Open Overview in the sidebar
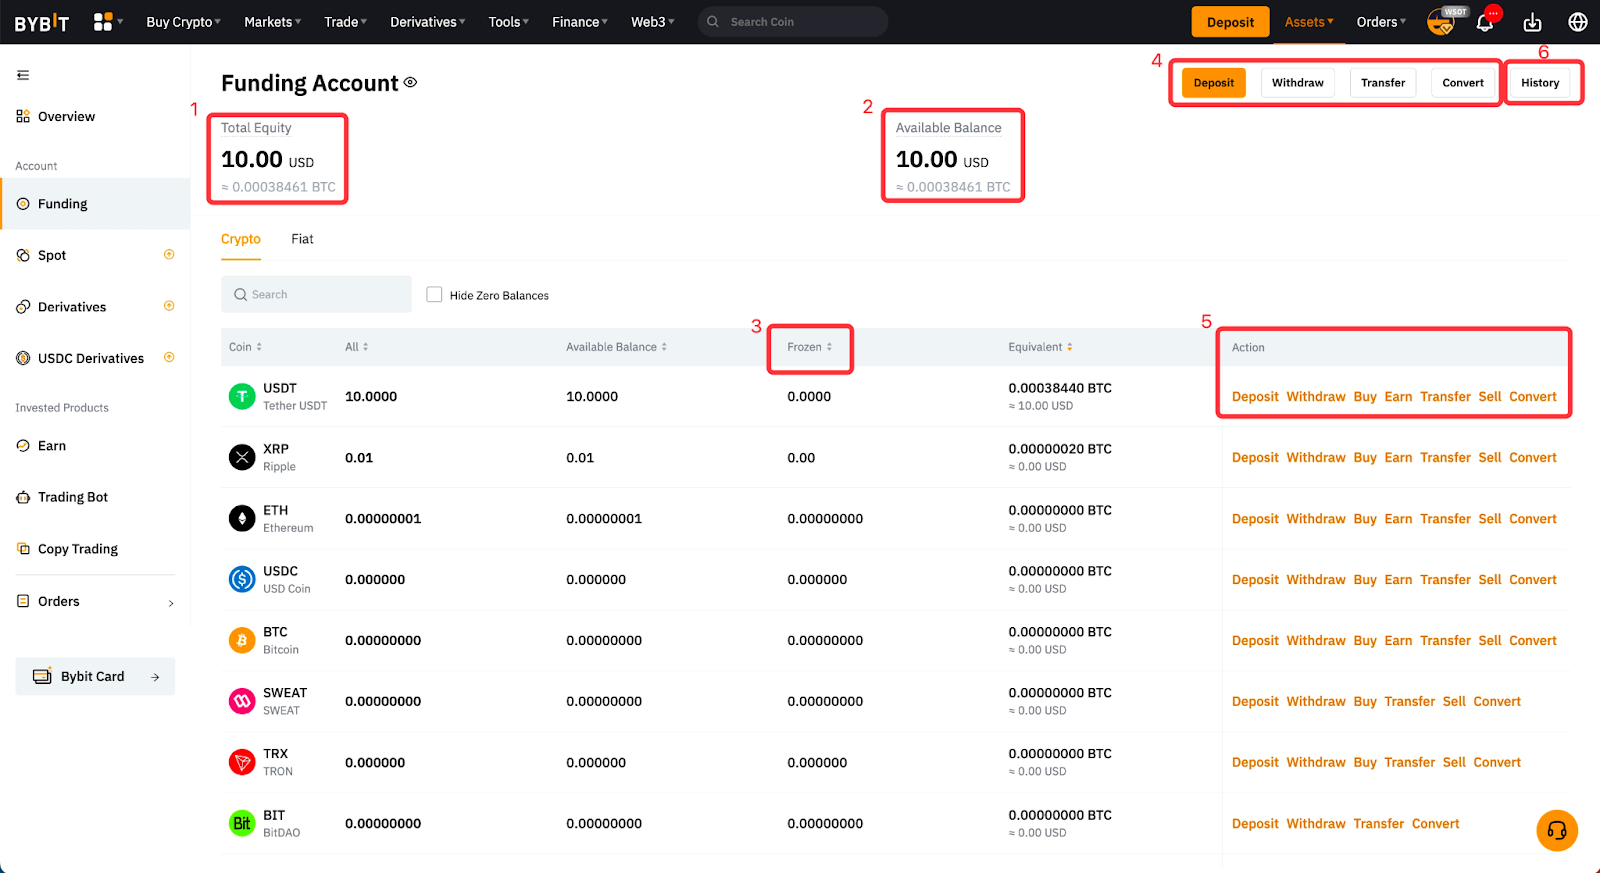 (95, 117)
